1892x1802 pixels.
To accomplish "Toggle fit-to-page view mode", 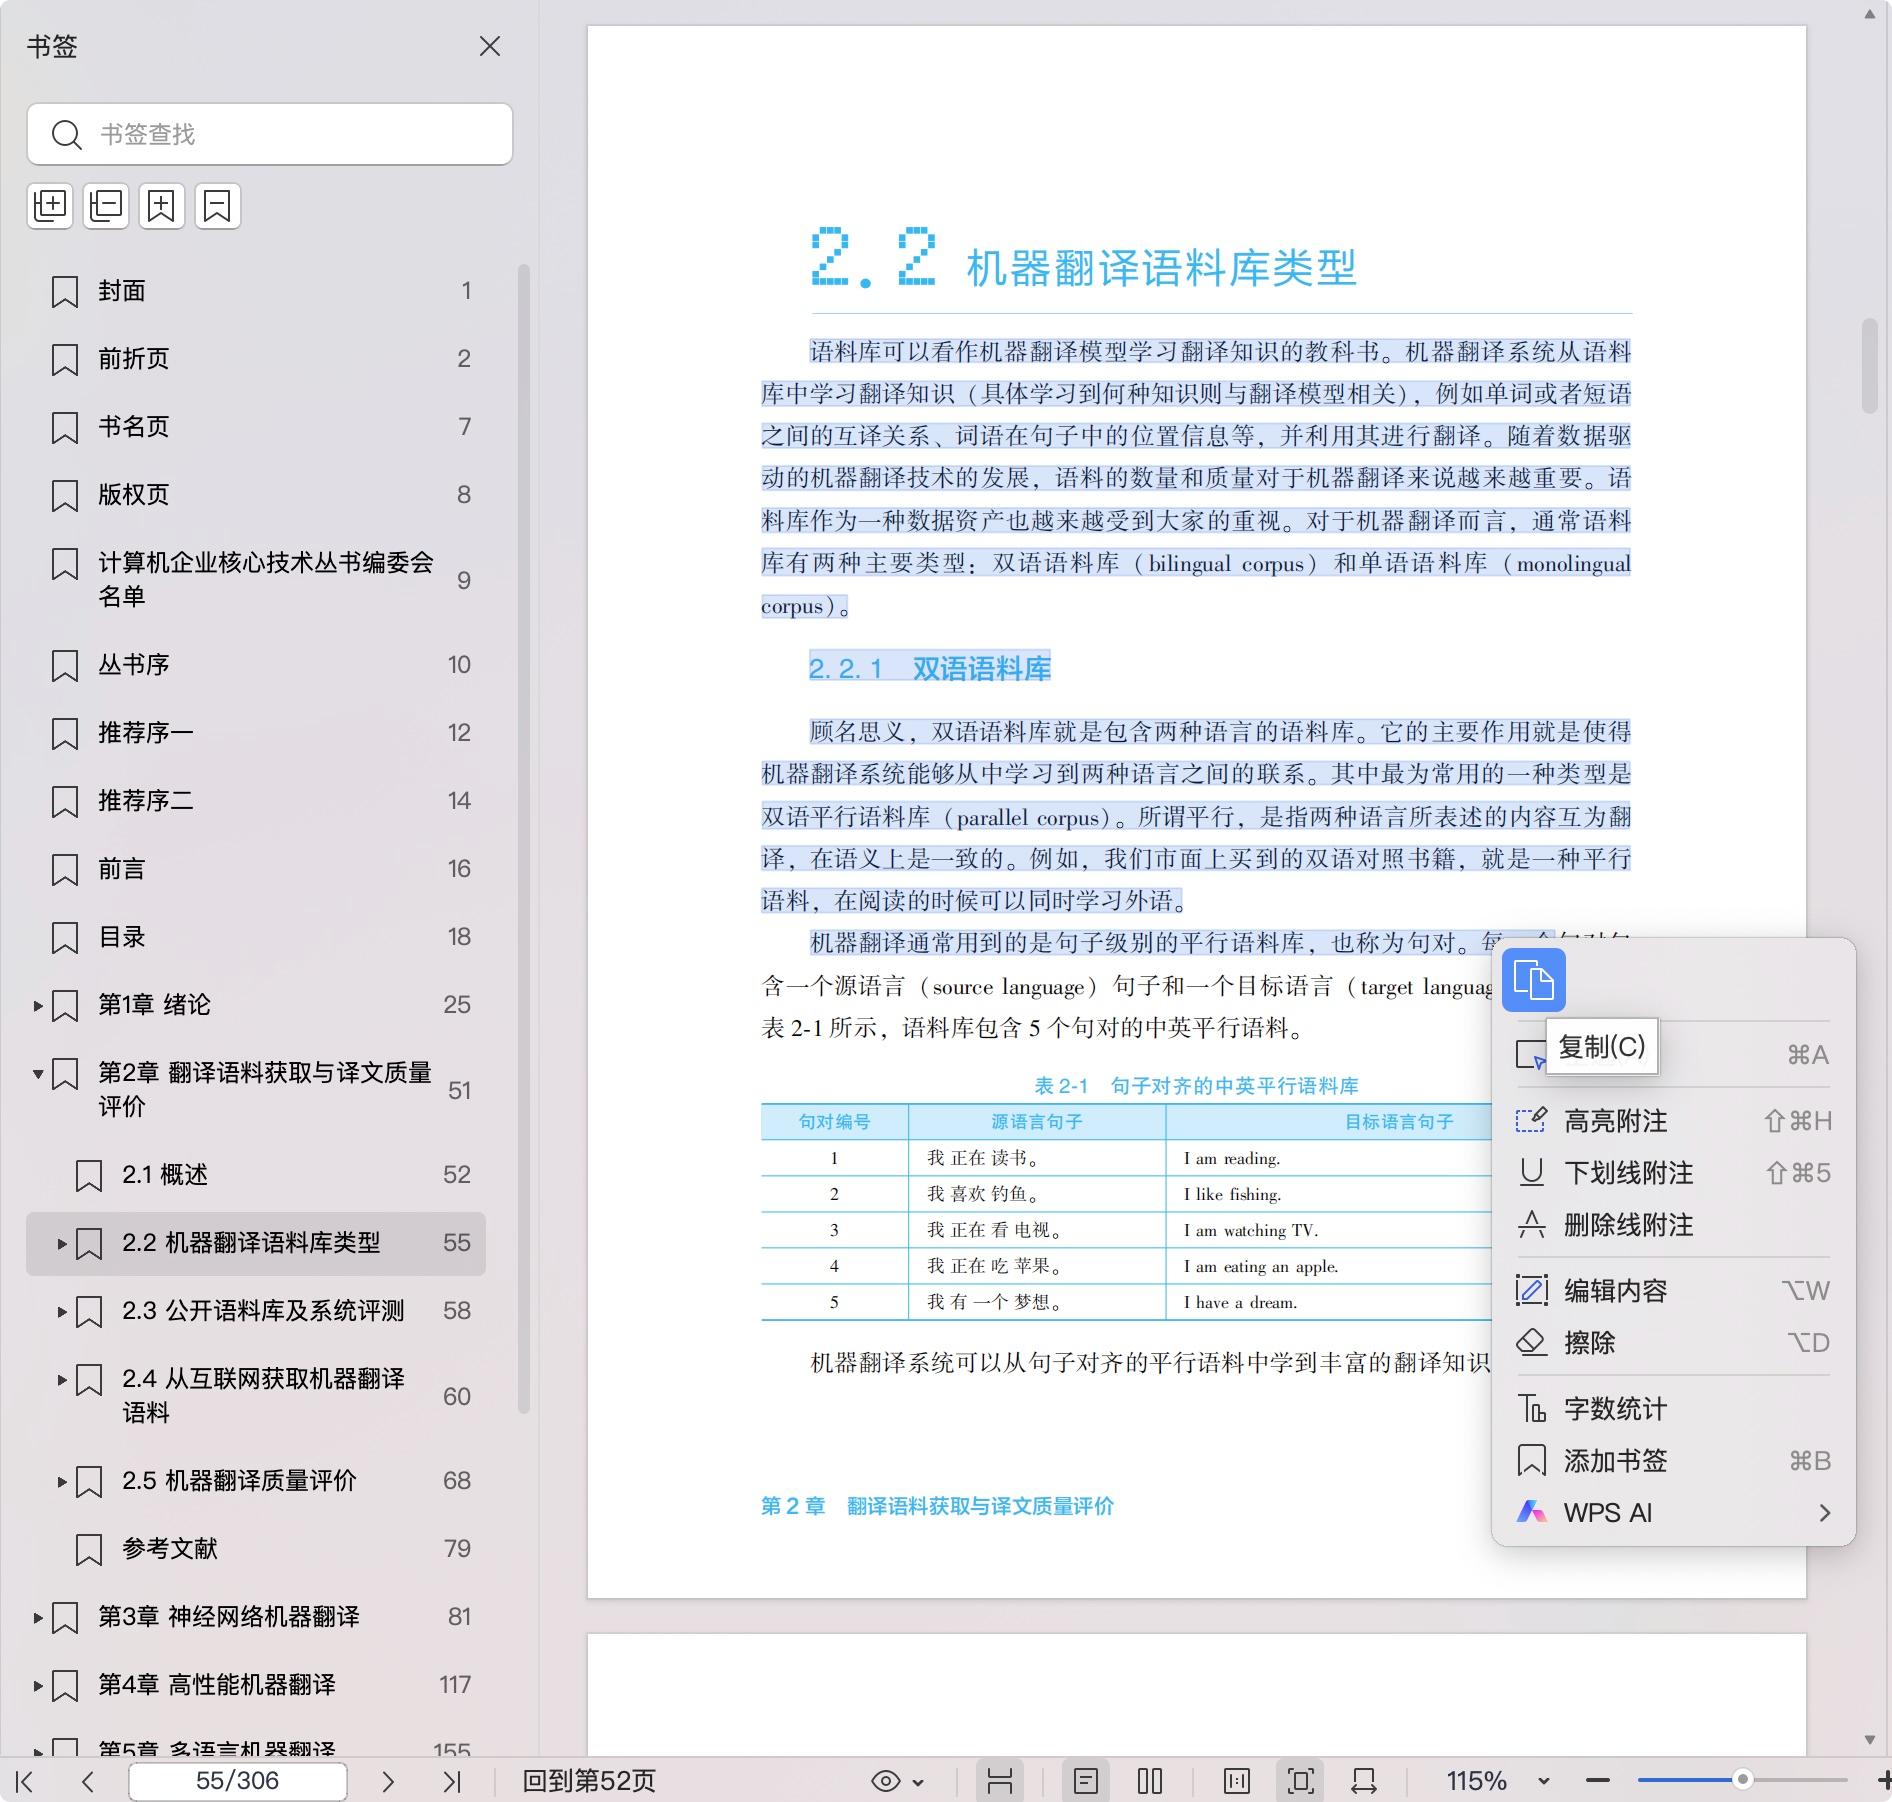I will click(1301, 1780).
